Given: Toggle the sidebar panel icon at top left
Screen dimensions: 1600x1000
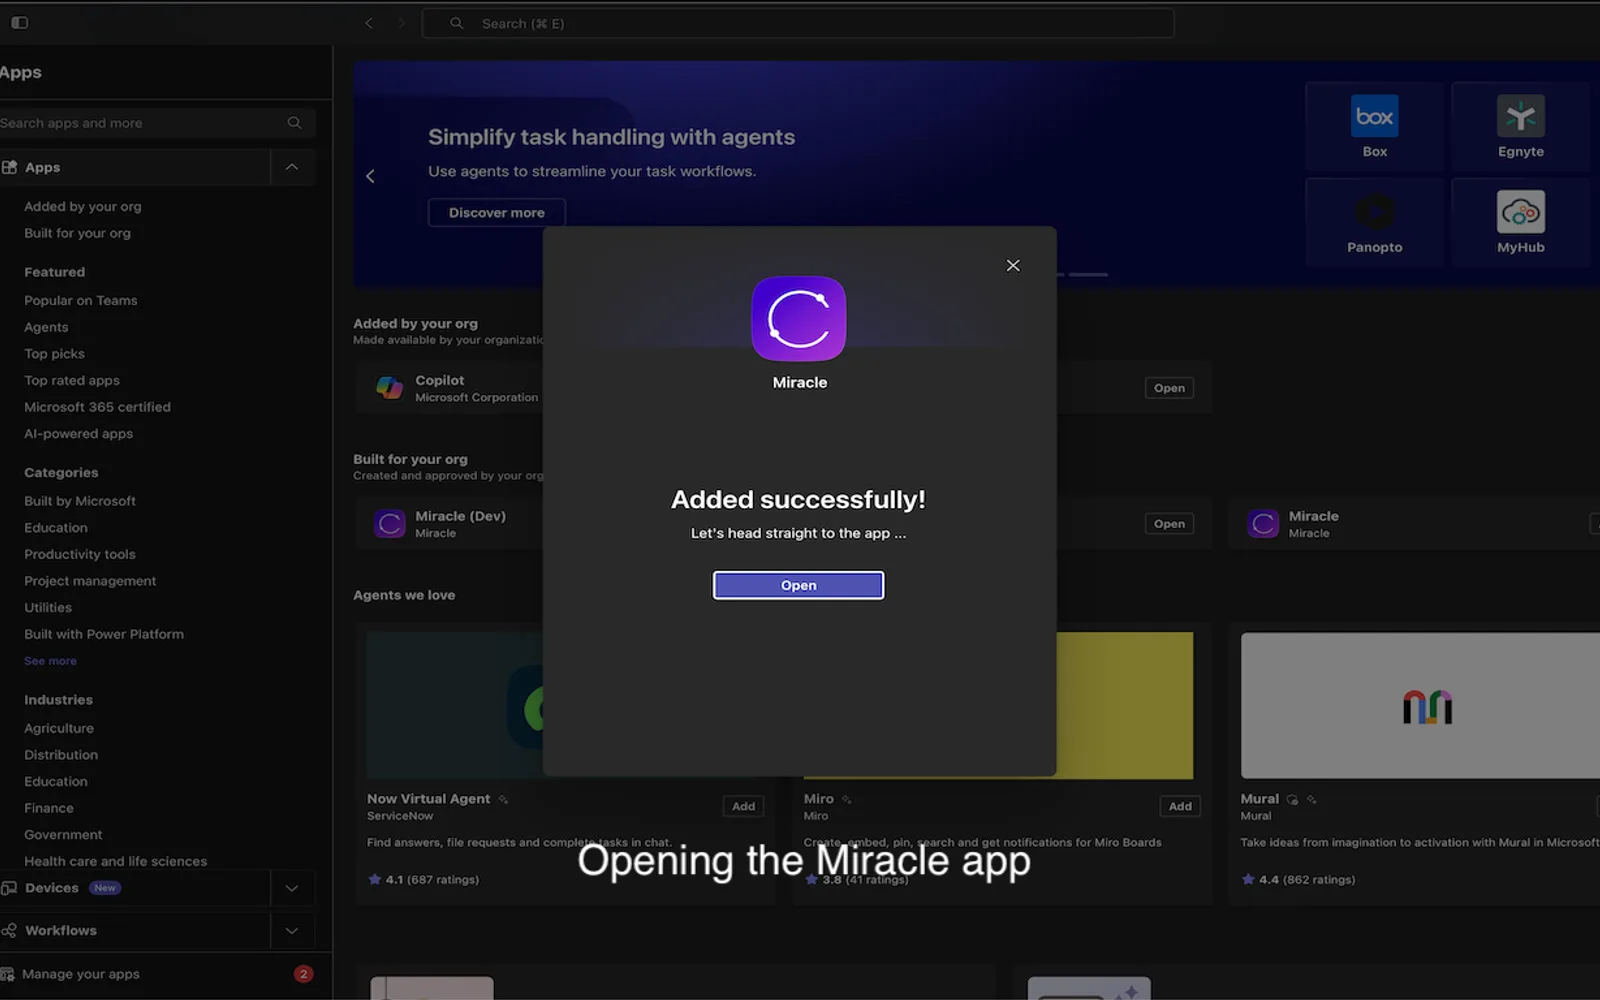Looking at the screenshot, I should tap(19, 23).
